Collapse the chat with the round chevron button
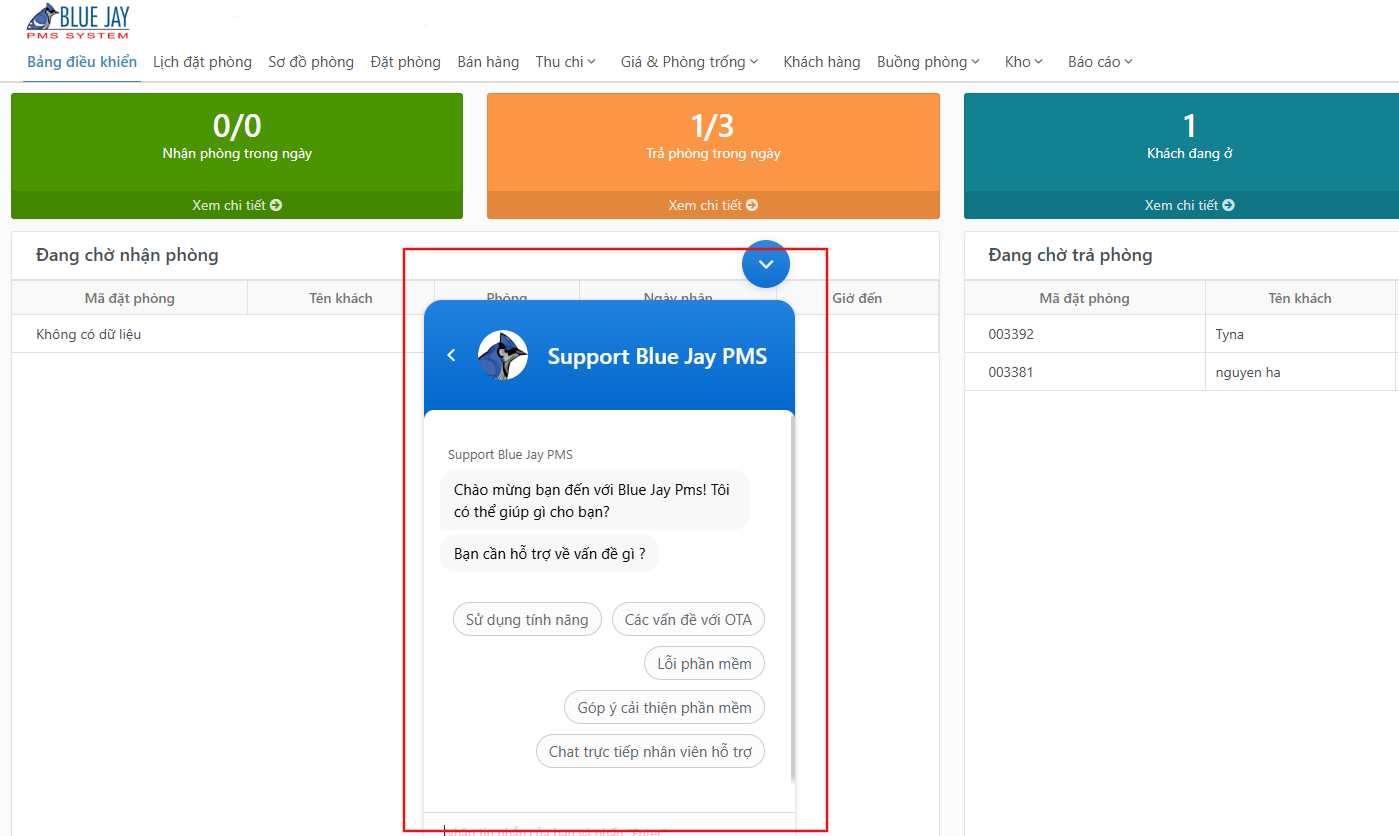 click(x=766, y=264)
